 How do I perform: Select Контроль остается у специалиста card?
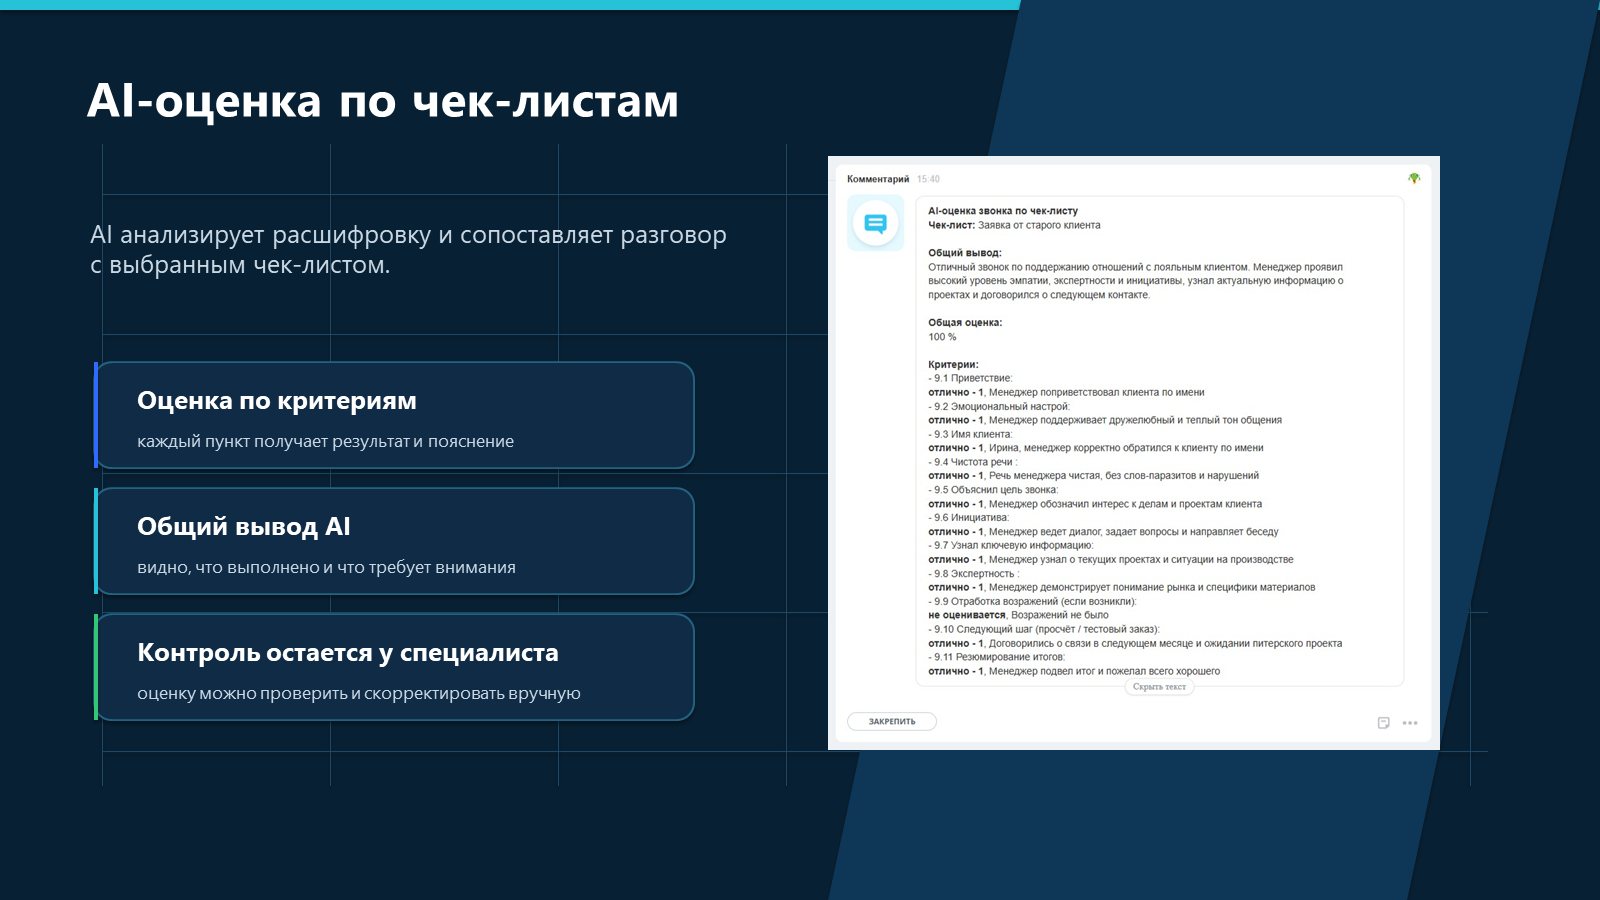(x=395, y=667)
